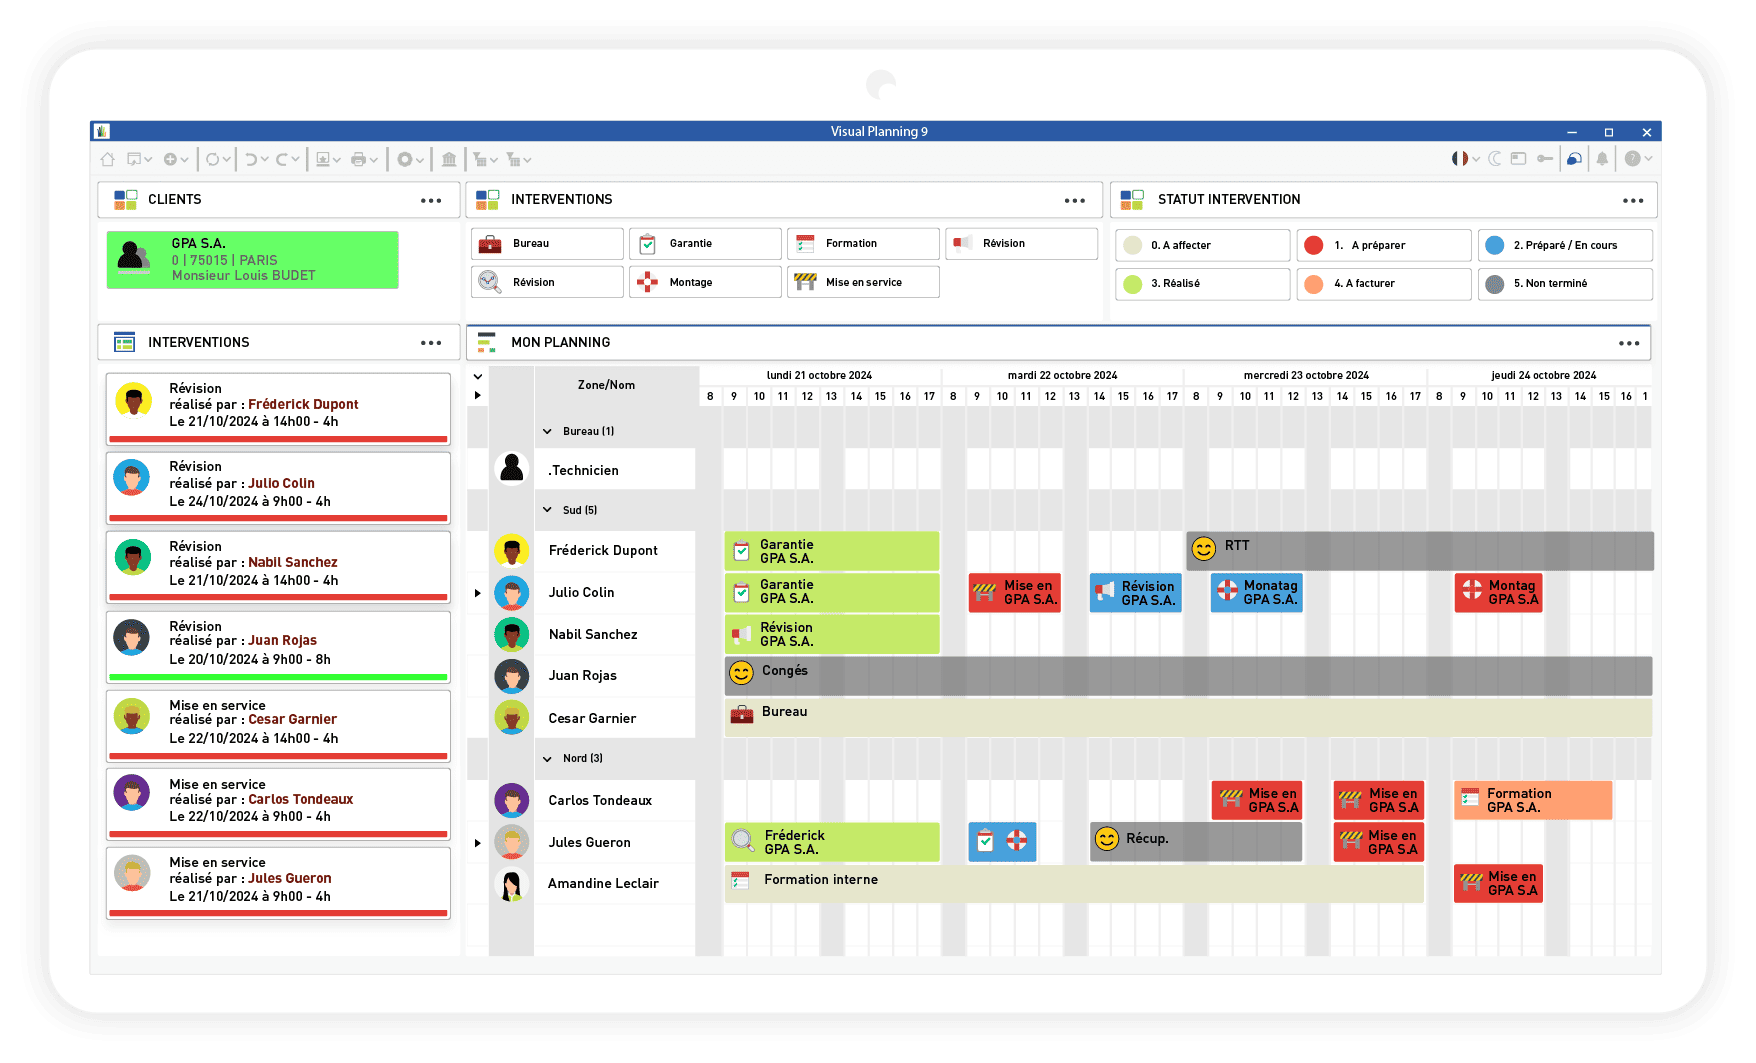Click the blue overlapping shapes toolbar icon
1756x1063 pixels.
(1574, 158)
